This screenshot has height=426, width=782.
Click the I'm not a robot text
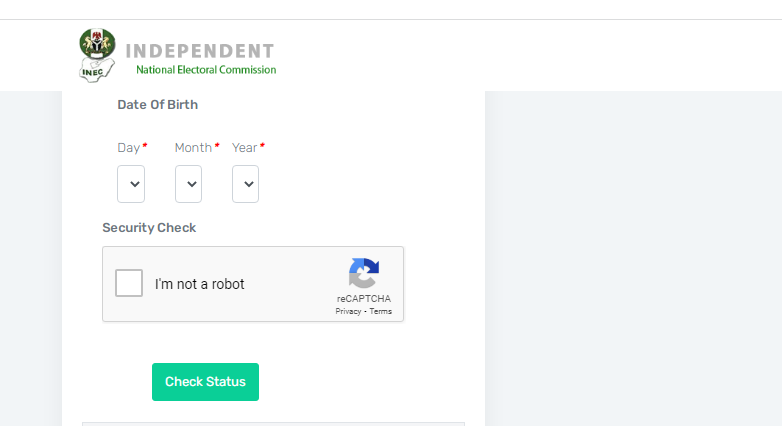[199, 284]
